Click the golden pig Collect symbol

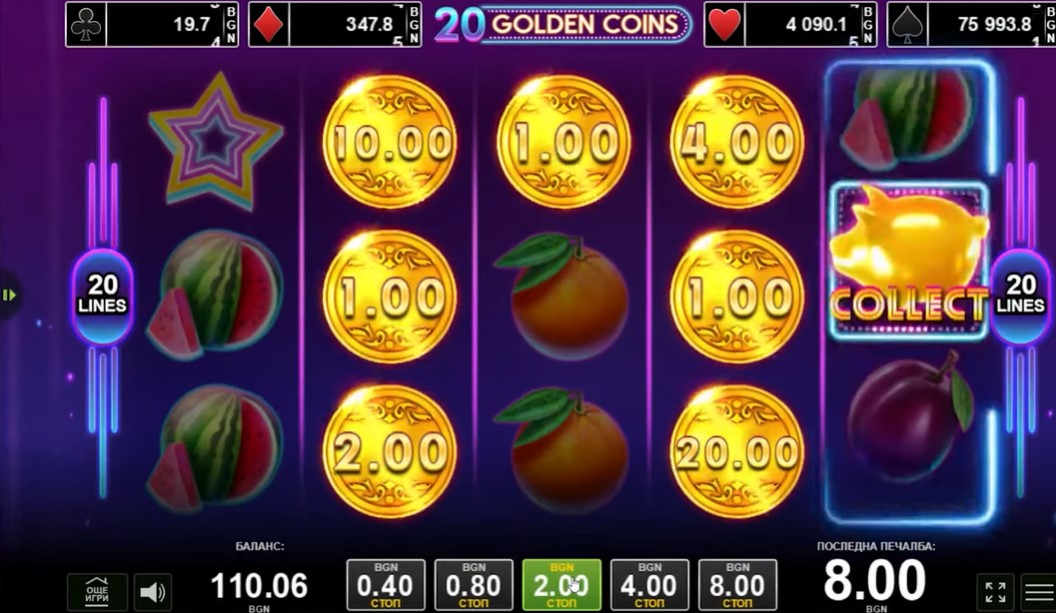tap(909, 261)
